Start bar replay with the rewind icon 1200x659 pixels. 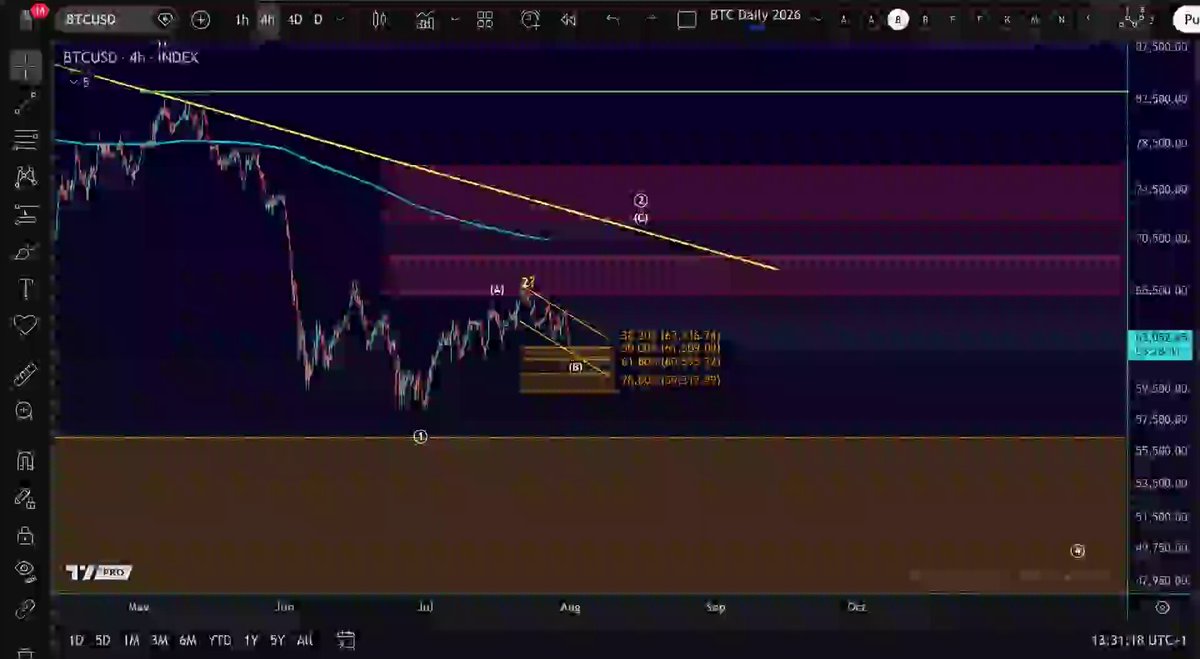click(x=568, y=19)
